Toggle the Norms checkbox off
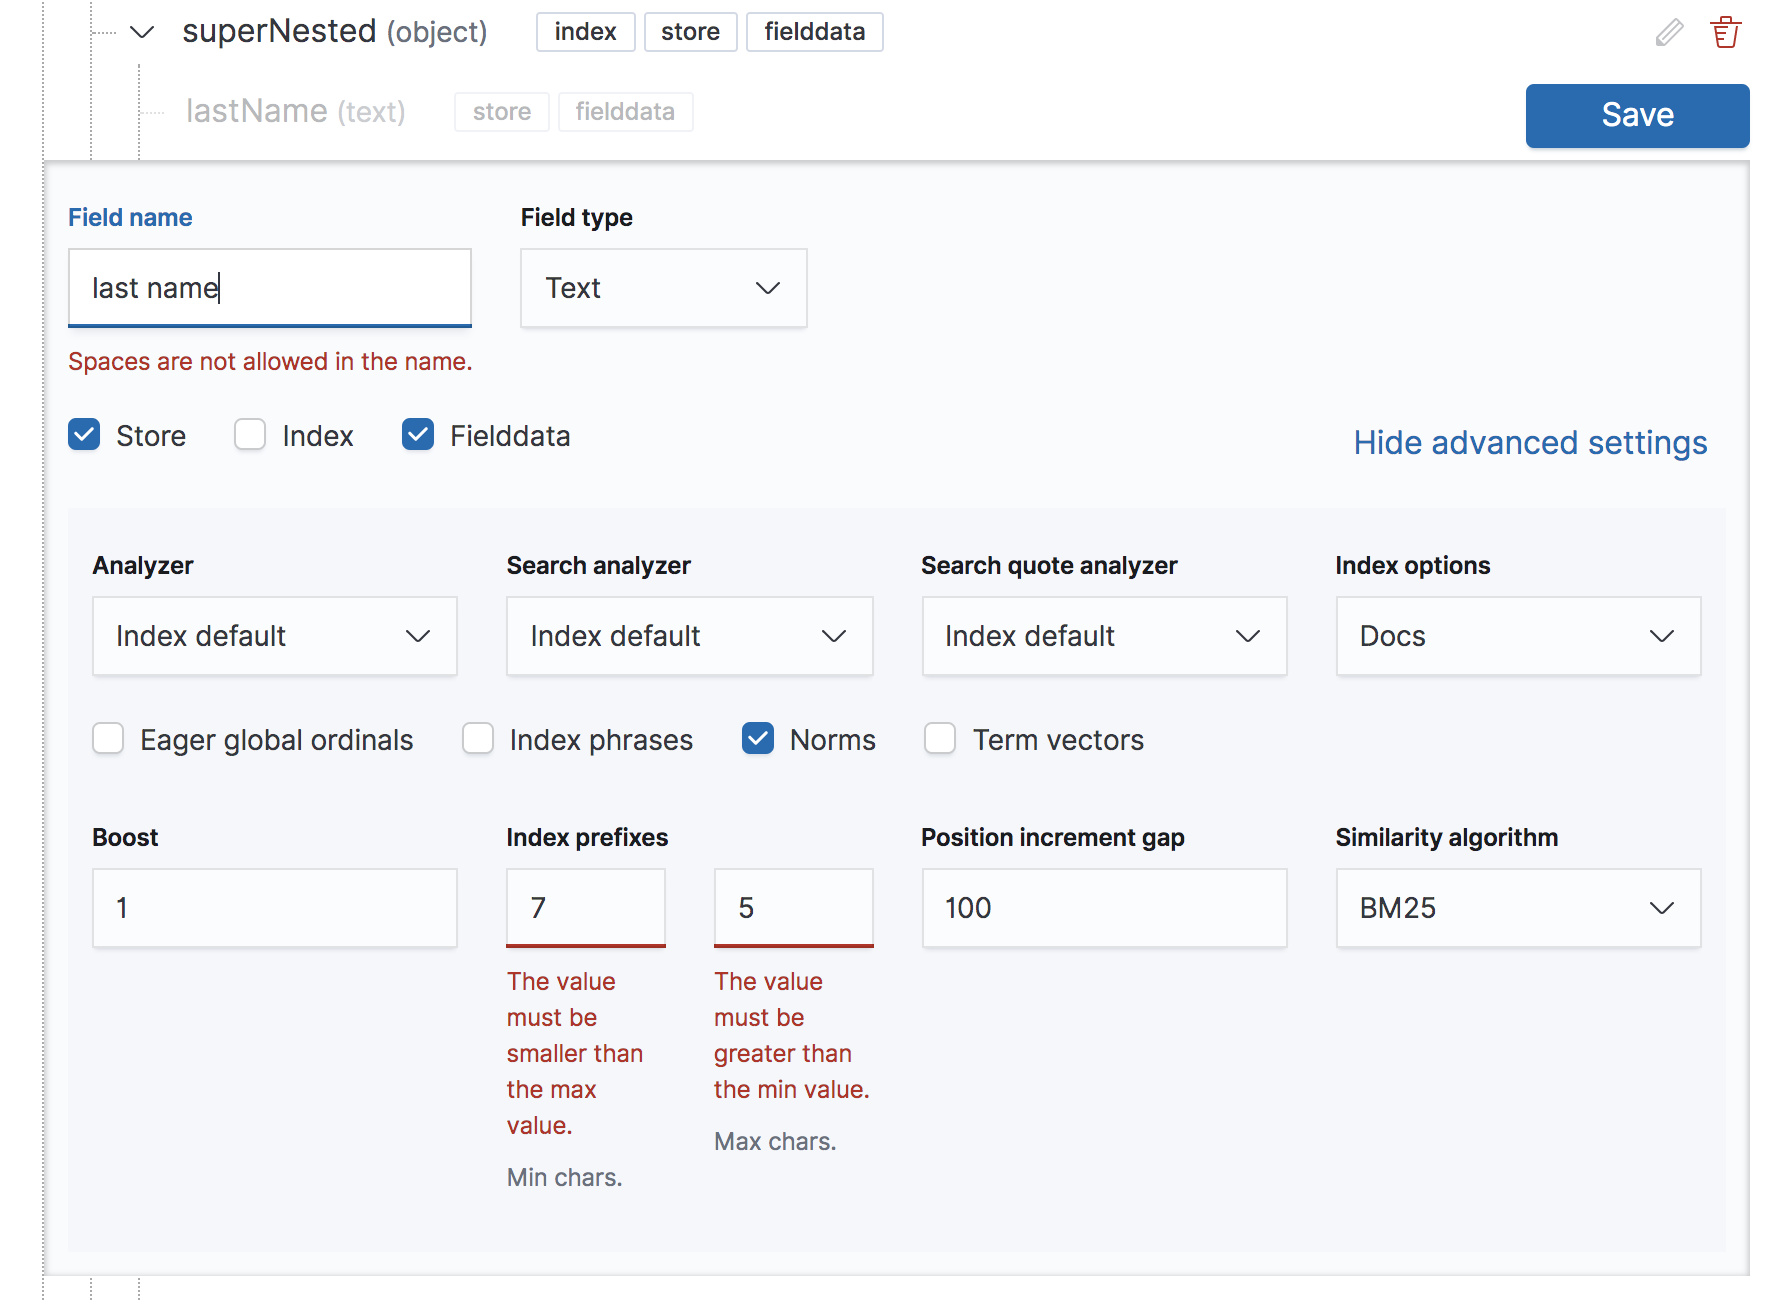 coord(758,739)
